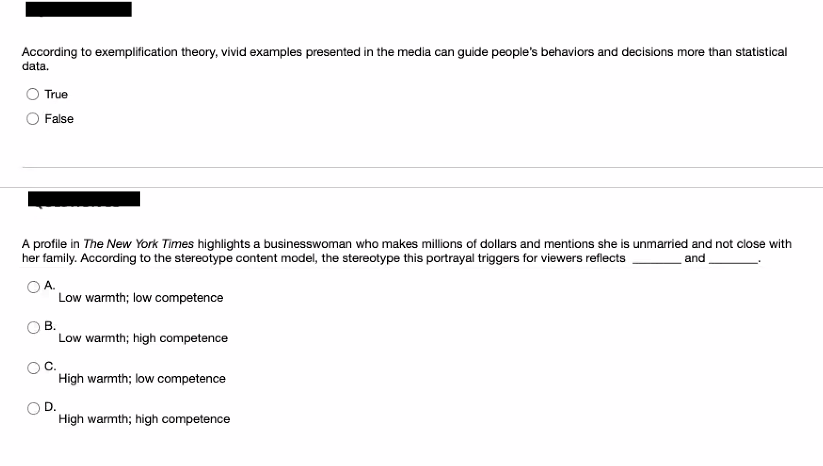
Task: Click the first blank after "reflects"
Action: coord(657,259)
